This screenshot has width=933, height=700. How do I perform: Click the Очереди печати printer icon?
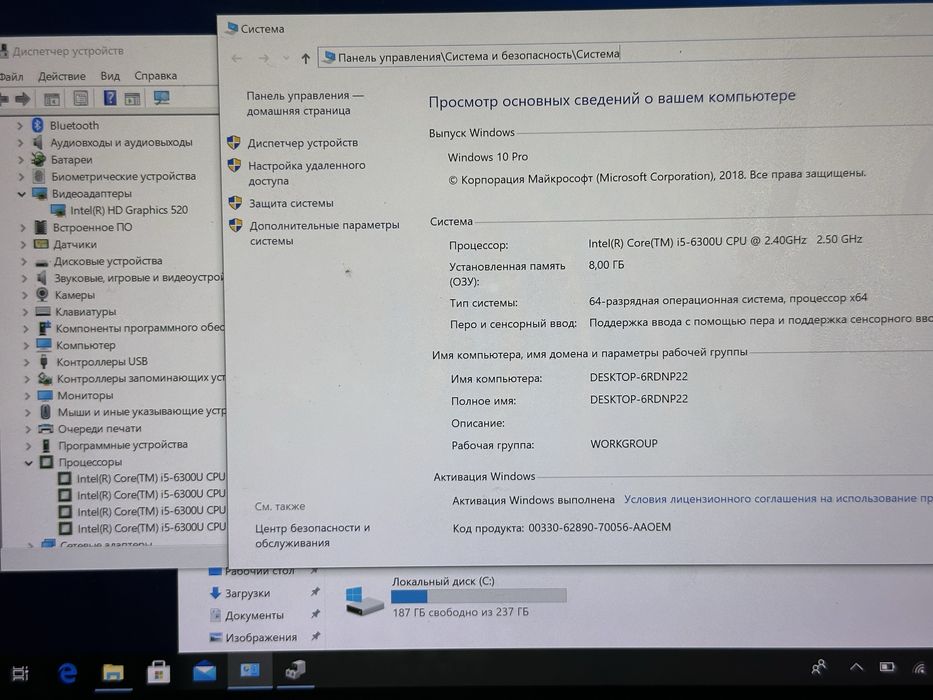tap(46, 429)
